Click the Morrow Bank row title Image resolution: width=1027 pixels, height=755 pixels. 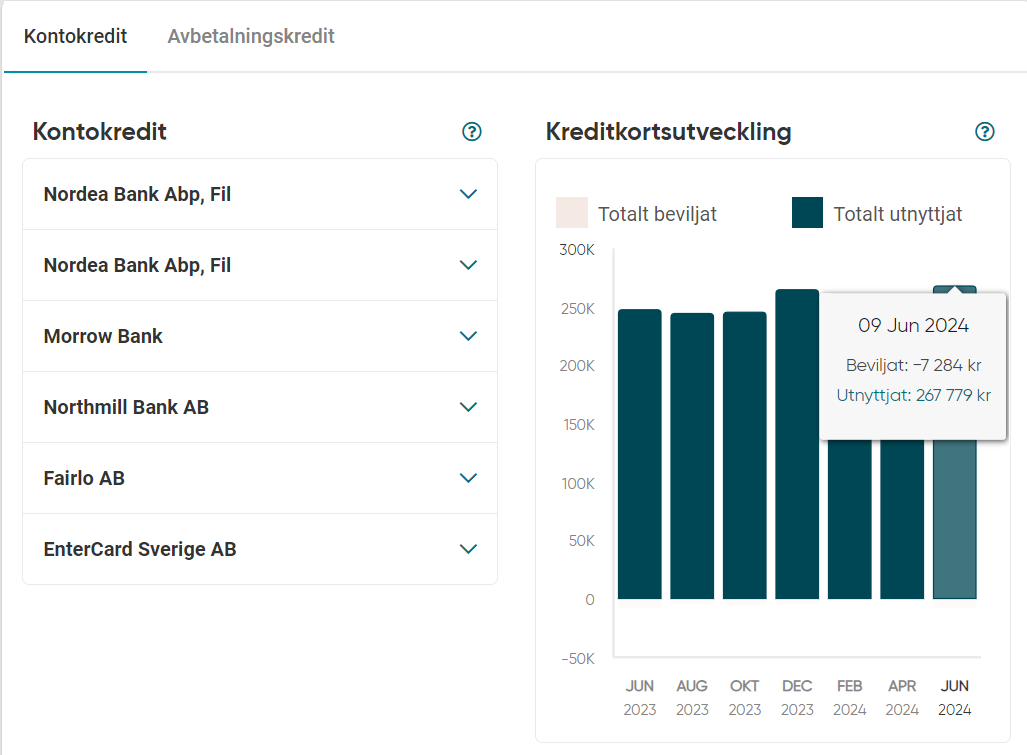click(x=103, y=336)
